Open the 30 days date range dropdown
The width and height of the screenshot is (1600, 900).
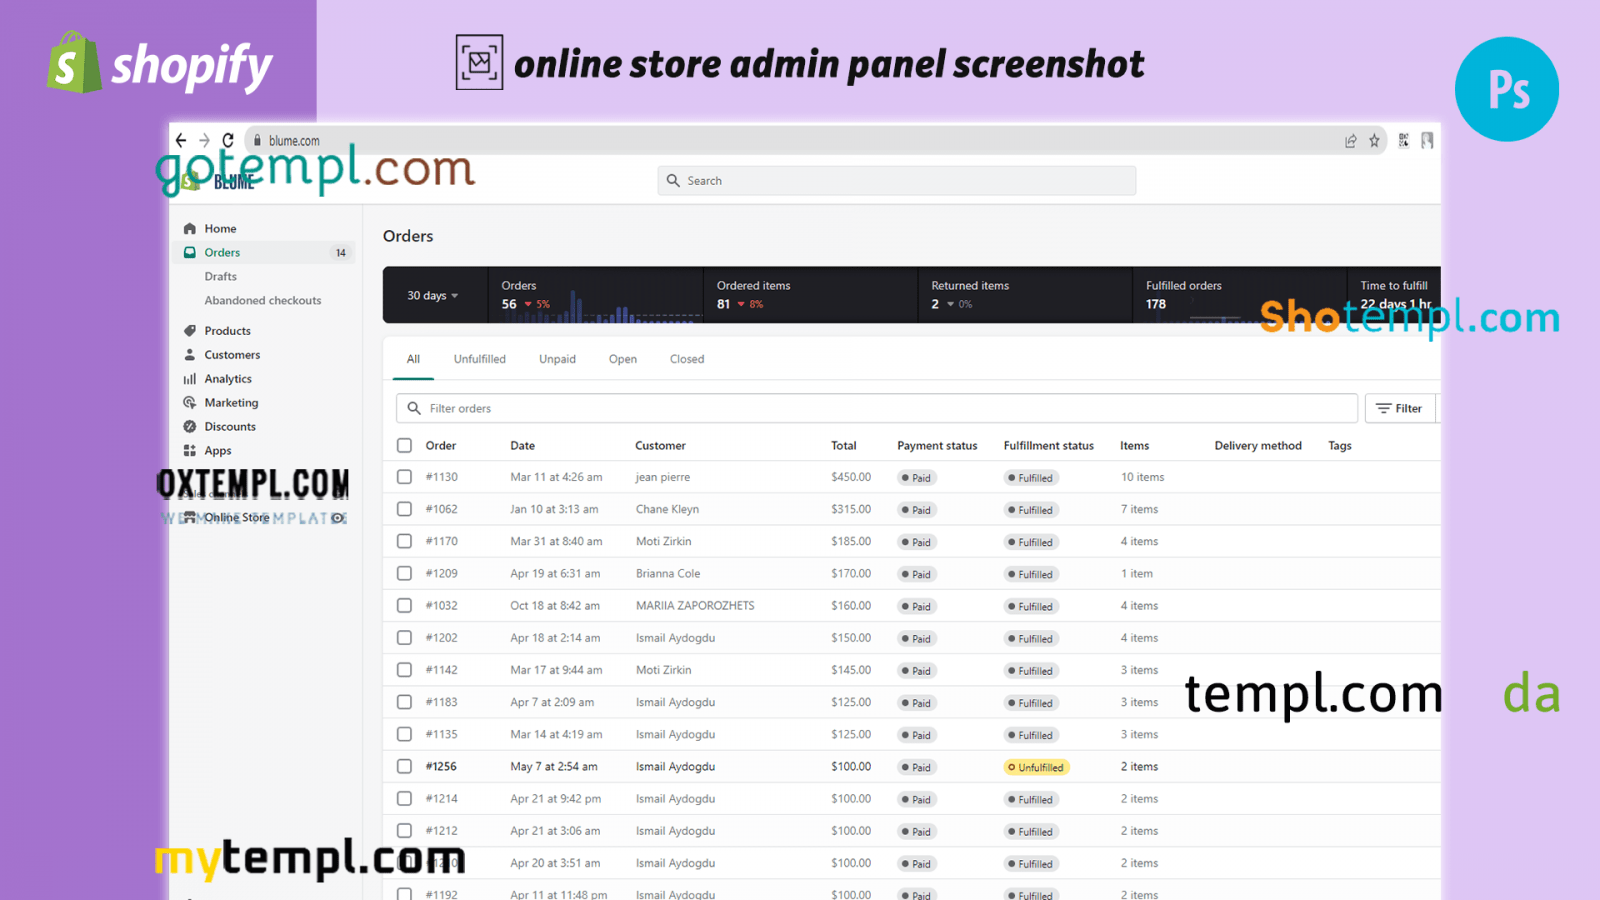click(432, 296)
